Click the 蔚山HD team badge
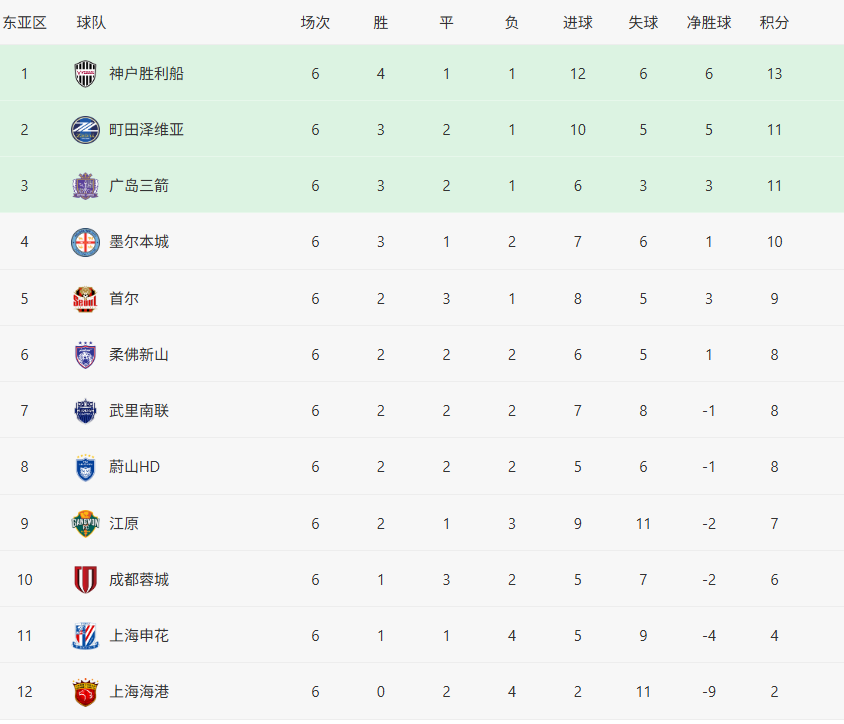This screenshot has width=844, height=724. (85, 467)
